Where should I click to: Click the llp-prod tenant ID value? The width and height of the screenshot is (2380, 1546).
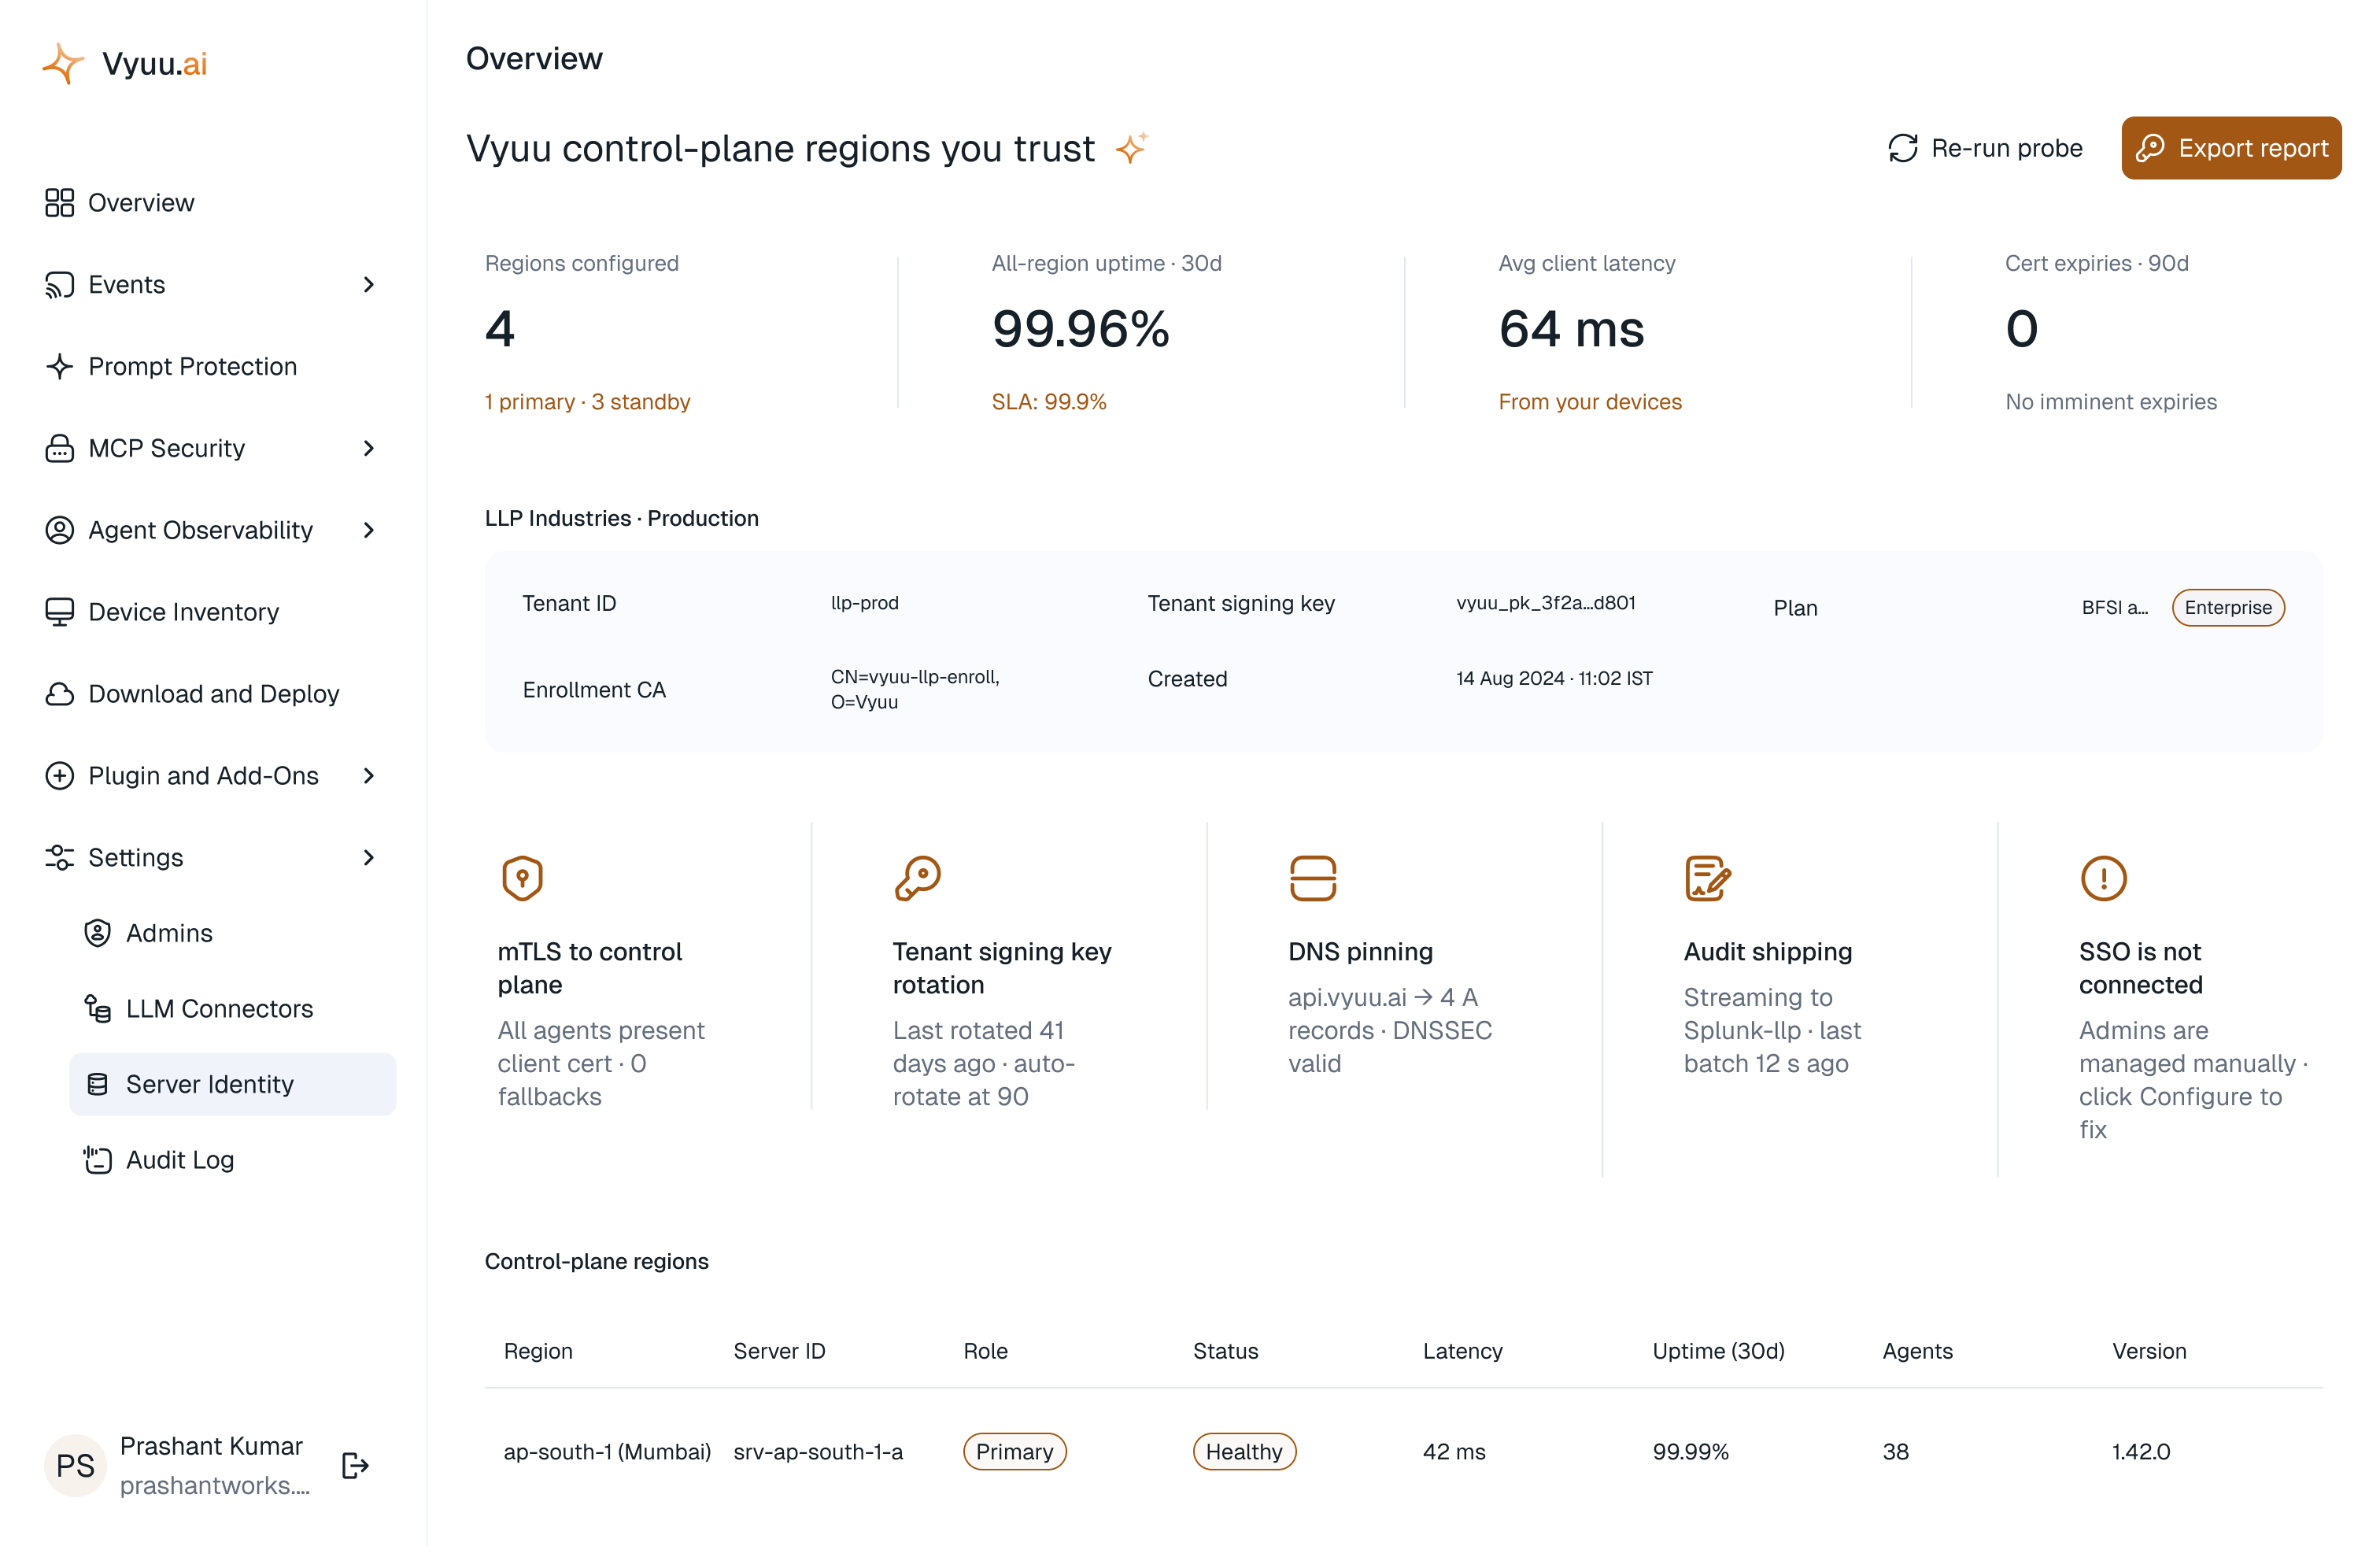(865, 603)
